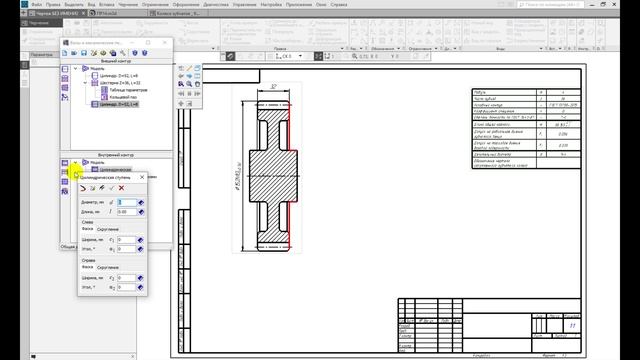
Task: Open the Вид menu
Action: tap(91, 4)
